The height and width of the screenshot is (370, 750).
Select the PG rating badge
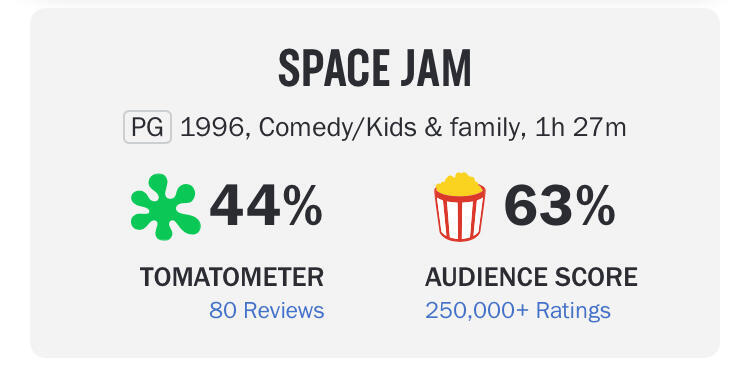click(147, 128)
